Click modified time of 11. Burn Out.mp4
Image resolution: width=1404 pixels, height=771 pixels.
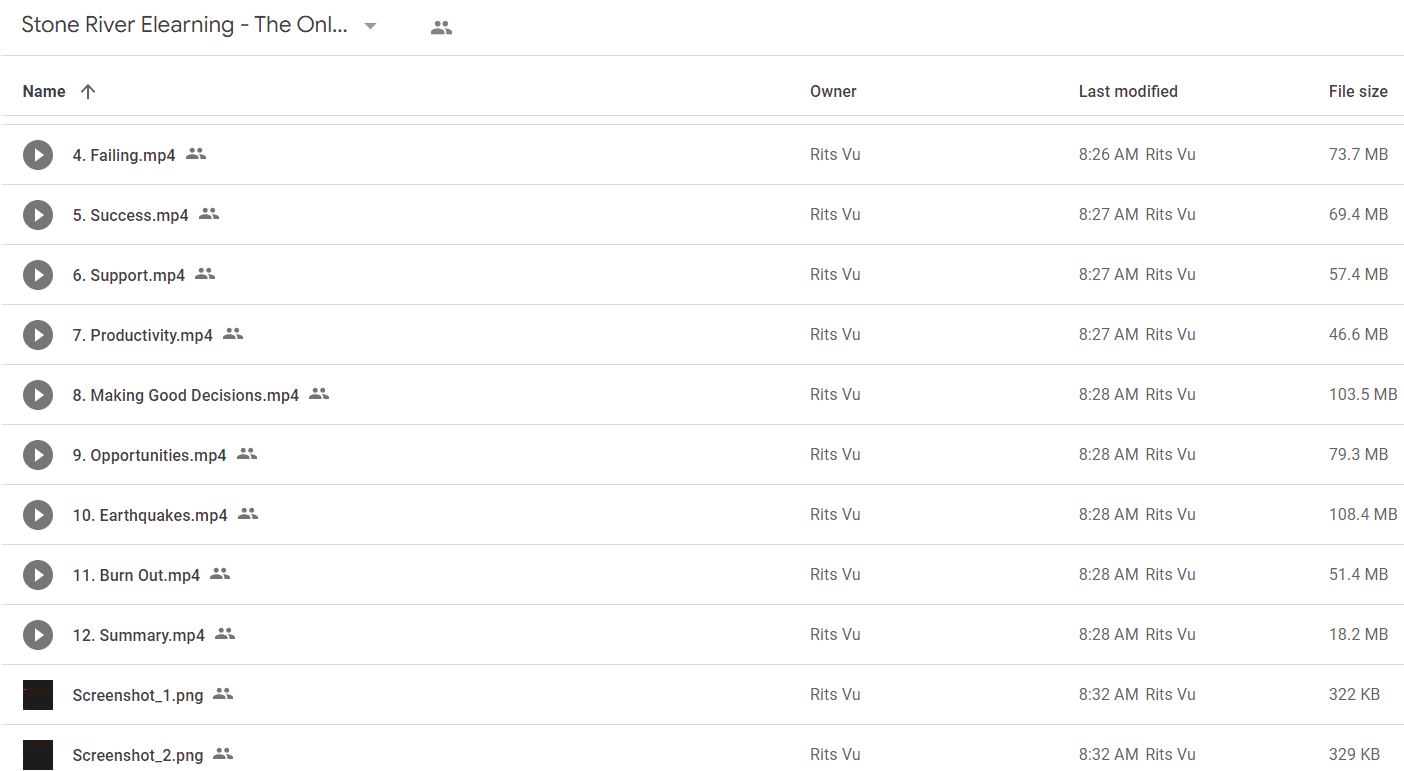tap(1108, 575)
